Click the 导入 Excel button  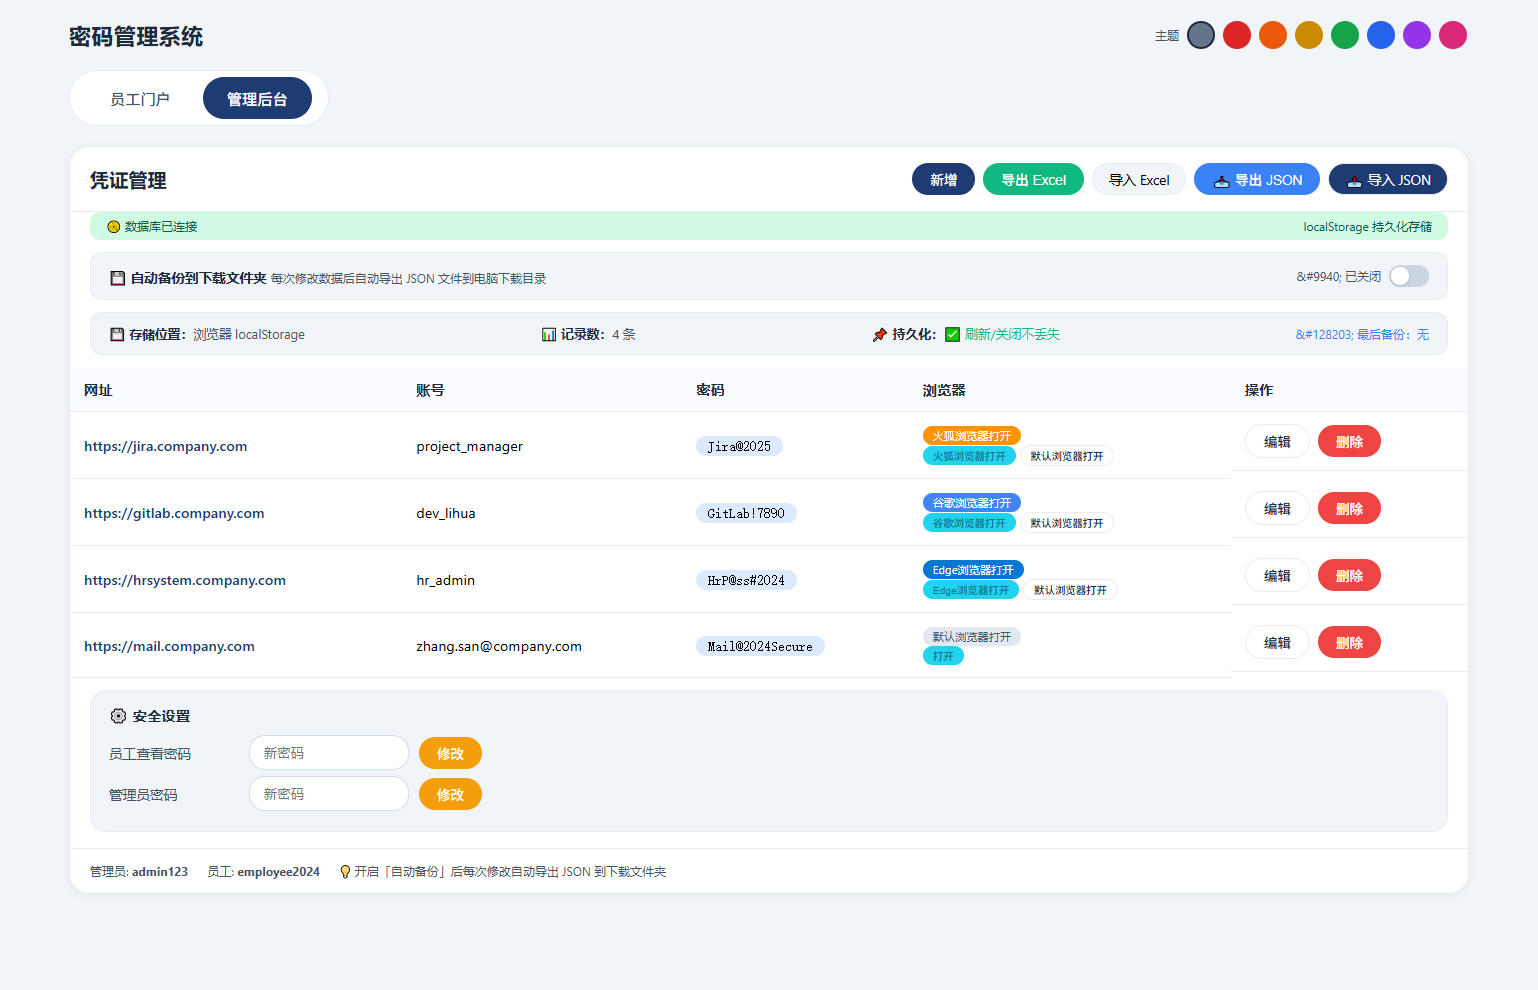click(1139, 180)
